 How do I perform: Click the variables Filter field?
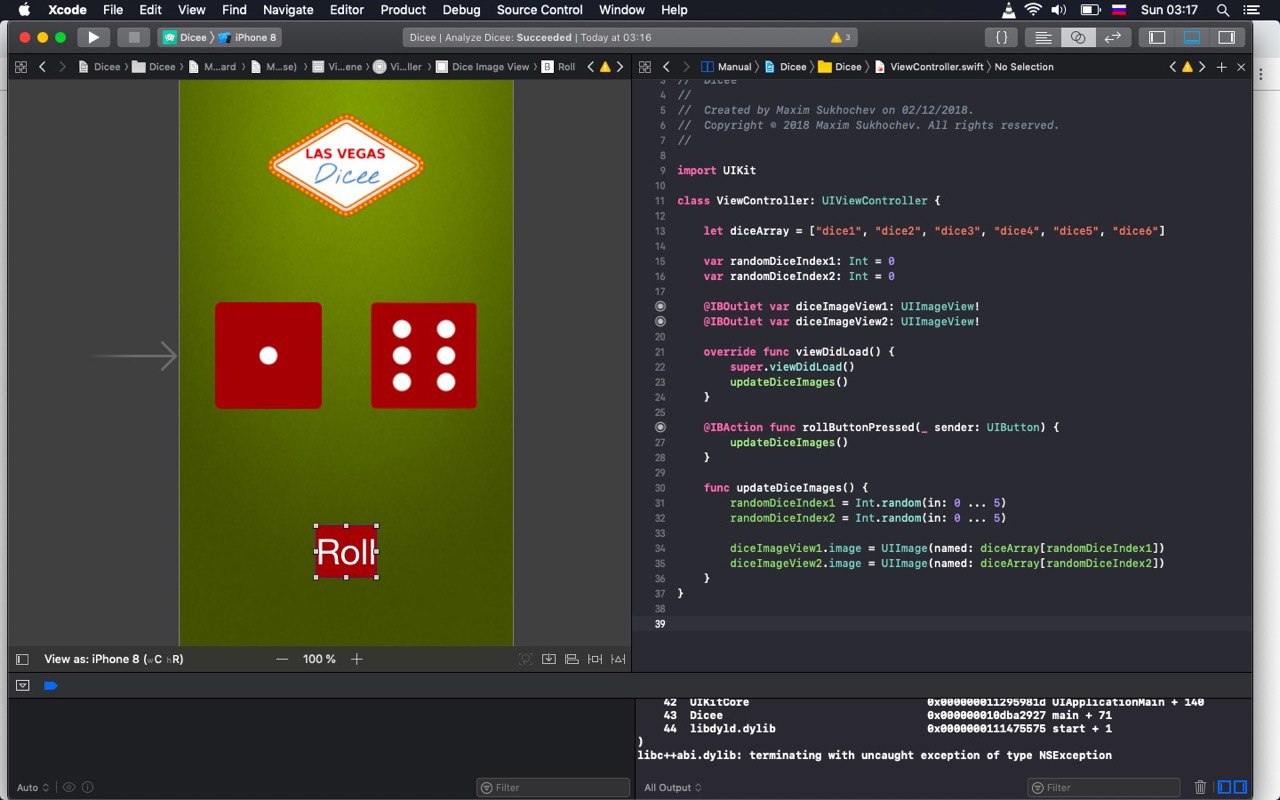click(553, 787)
